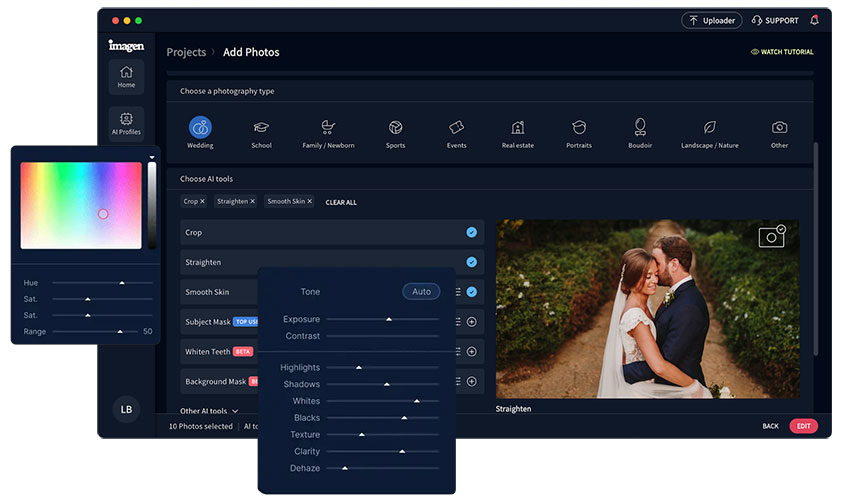Open AI Profiles in the sidebar
The width and height of the screenshot is (850, 497).
[x=126, y=123]
